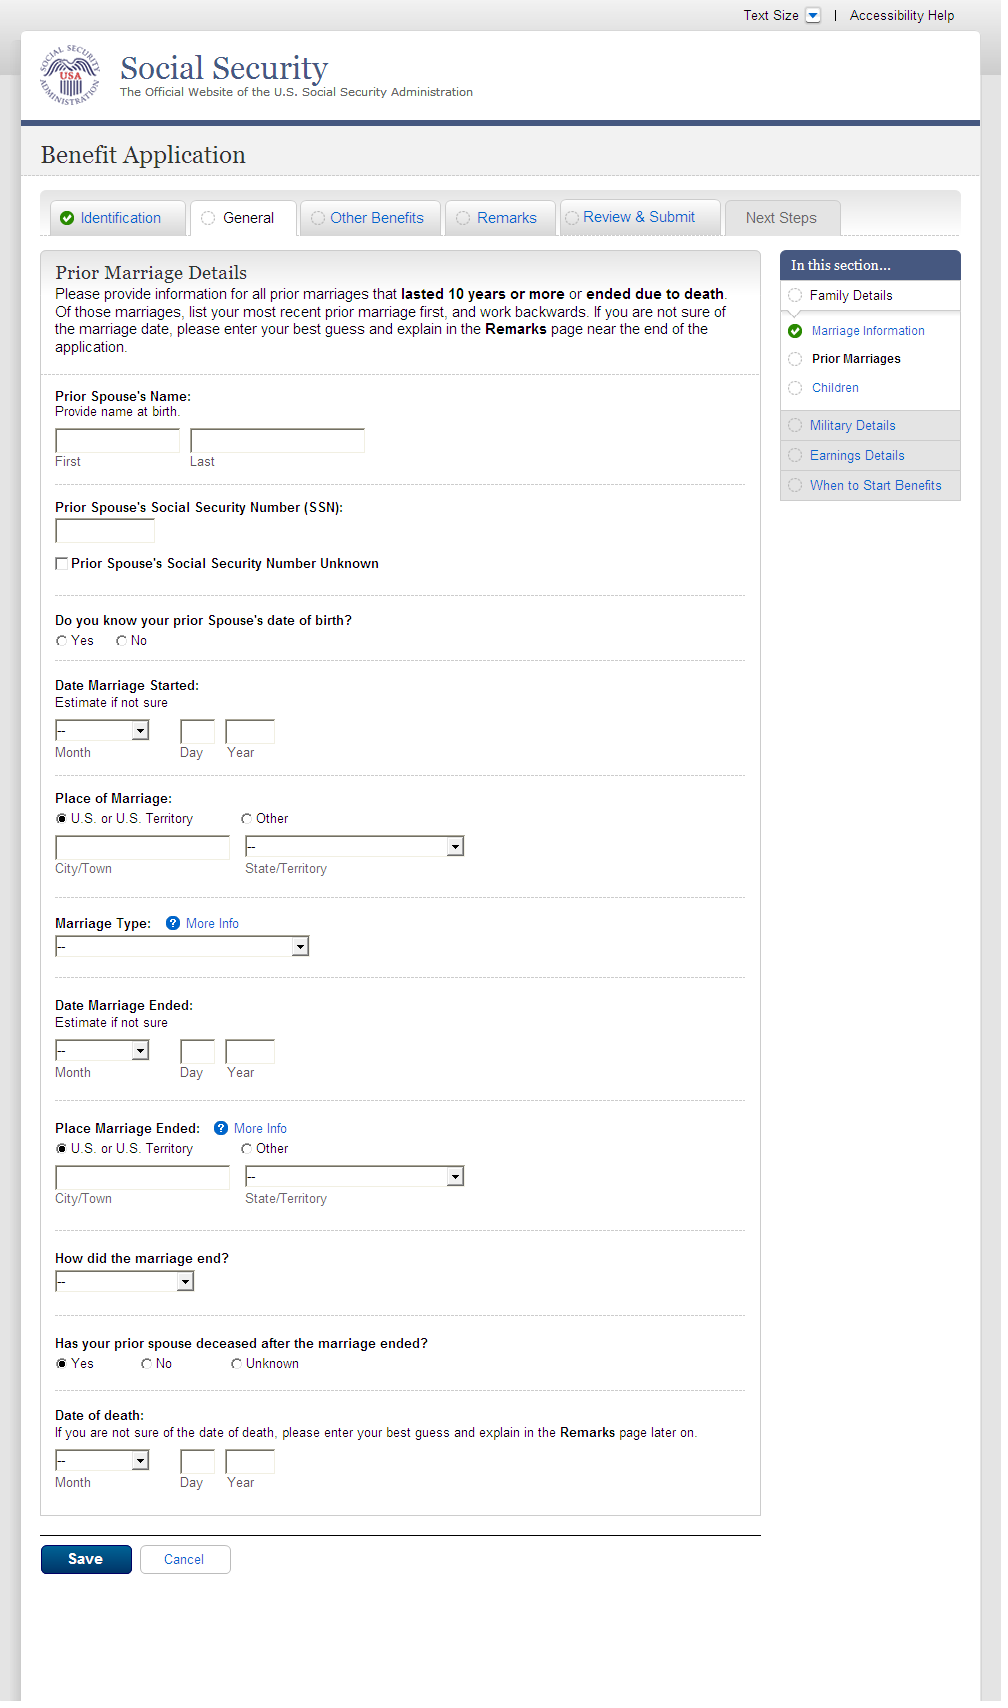The height and width of the screenshot is (1708, 1008).
Task: Click the status circle beside Family Details
Action: click(x=795, y=296)
